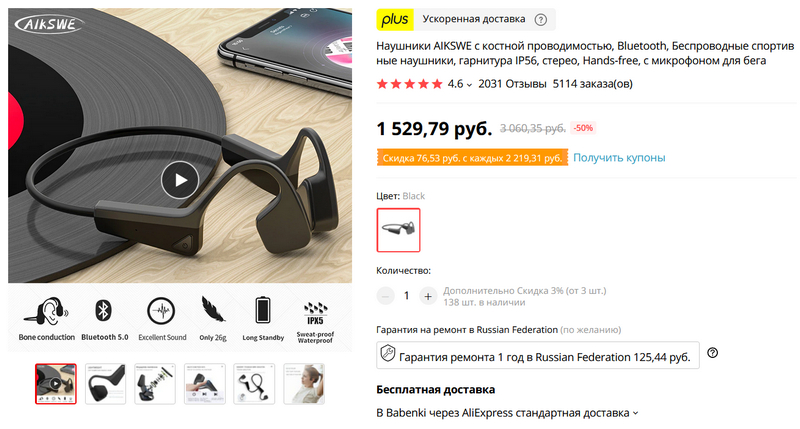Select the 1-year repair warranty option
Screen dimensions: 800x429
538,355
